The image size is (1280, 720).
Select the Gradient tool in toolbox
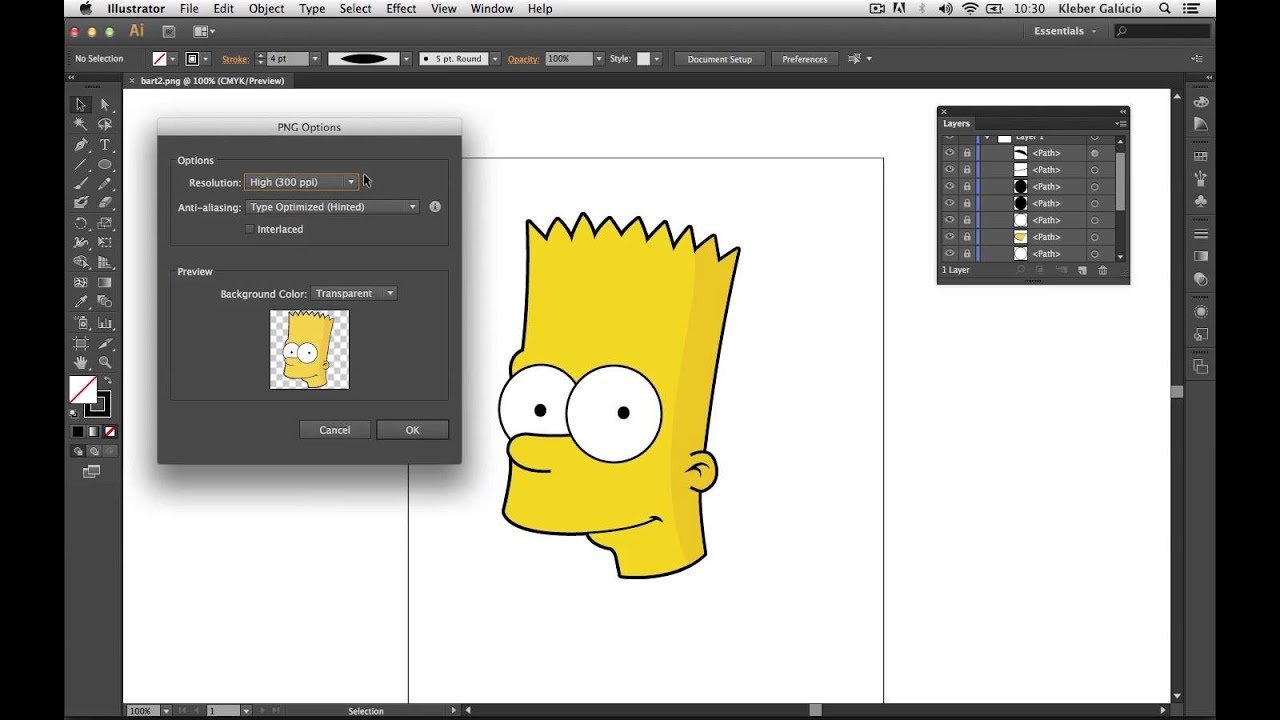[105, 282]
